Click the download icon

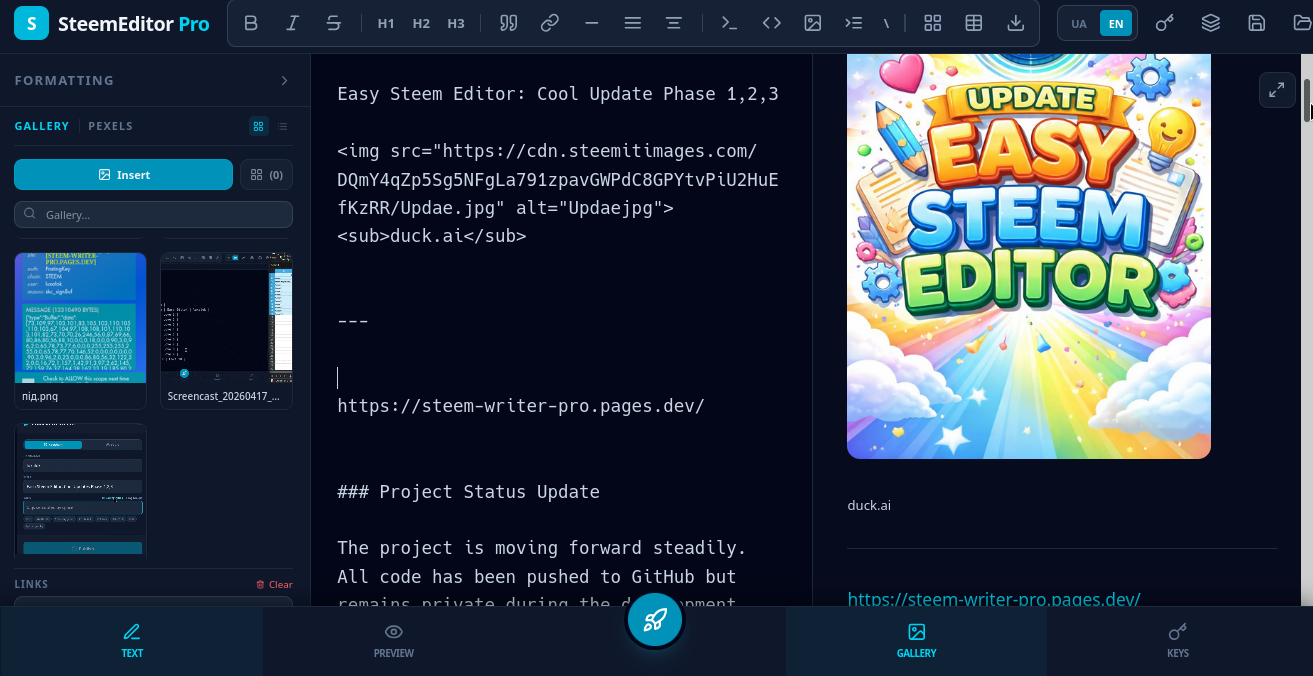(1016, 23)
